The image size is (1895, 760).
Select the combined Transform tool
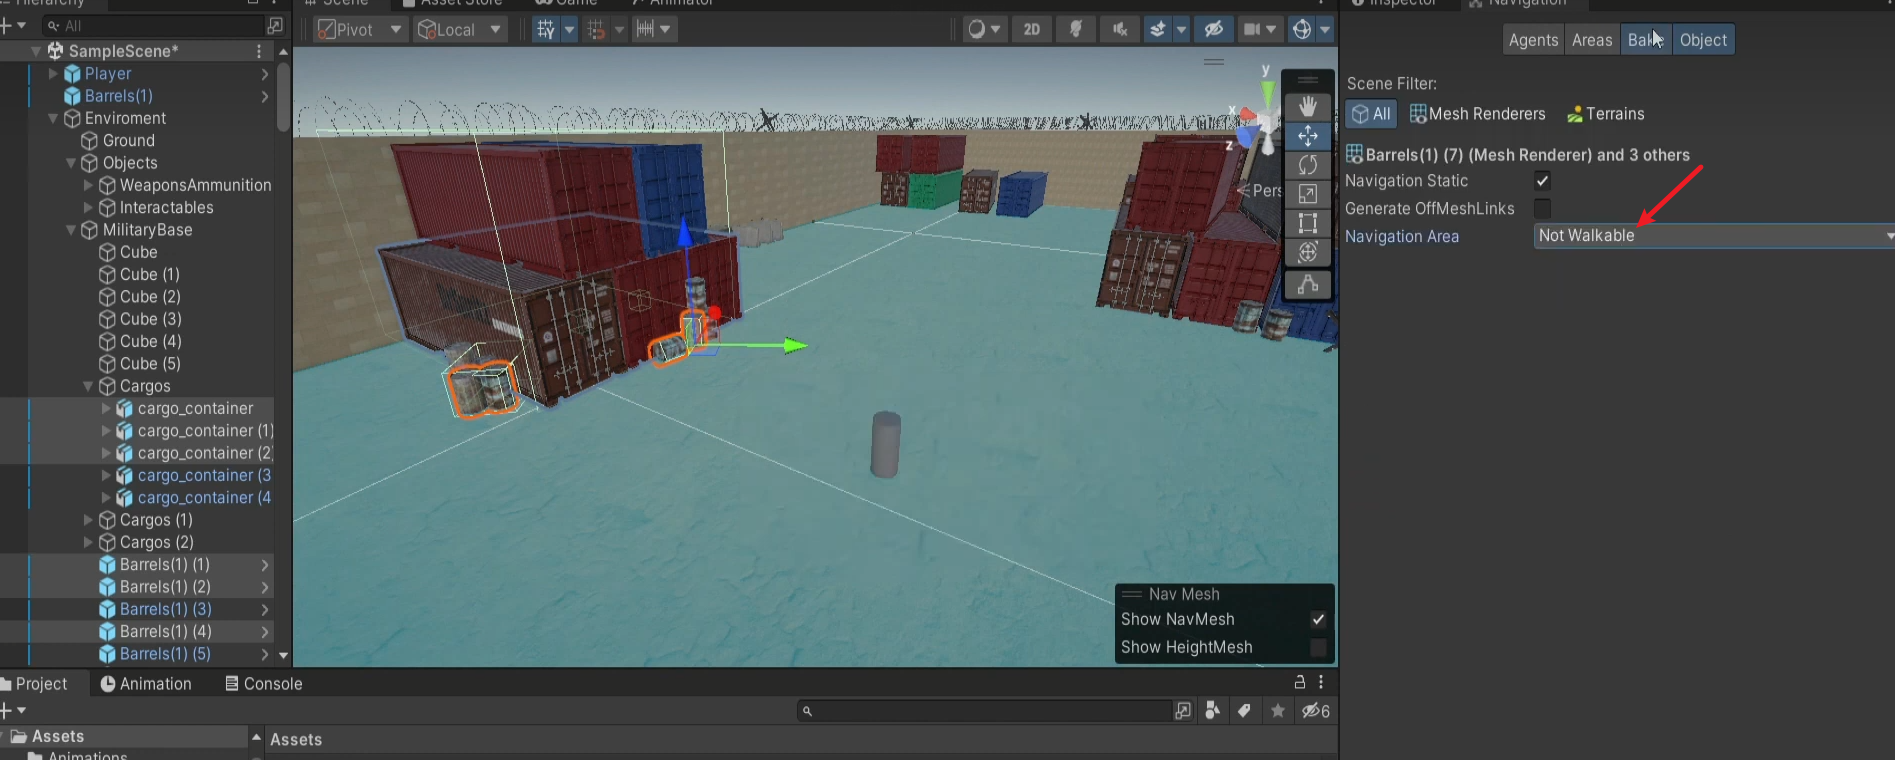(1307, 252)
